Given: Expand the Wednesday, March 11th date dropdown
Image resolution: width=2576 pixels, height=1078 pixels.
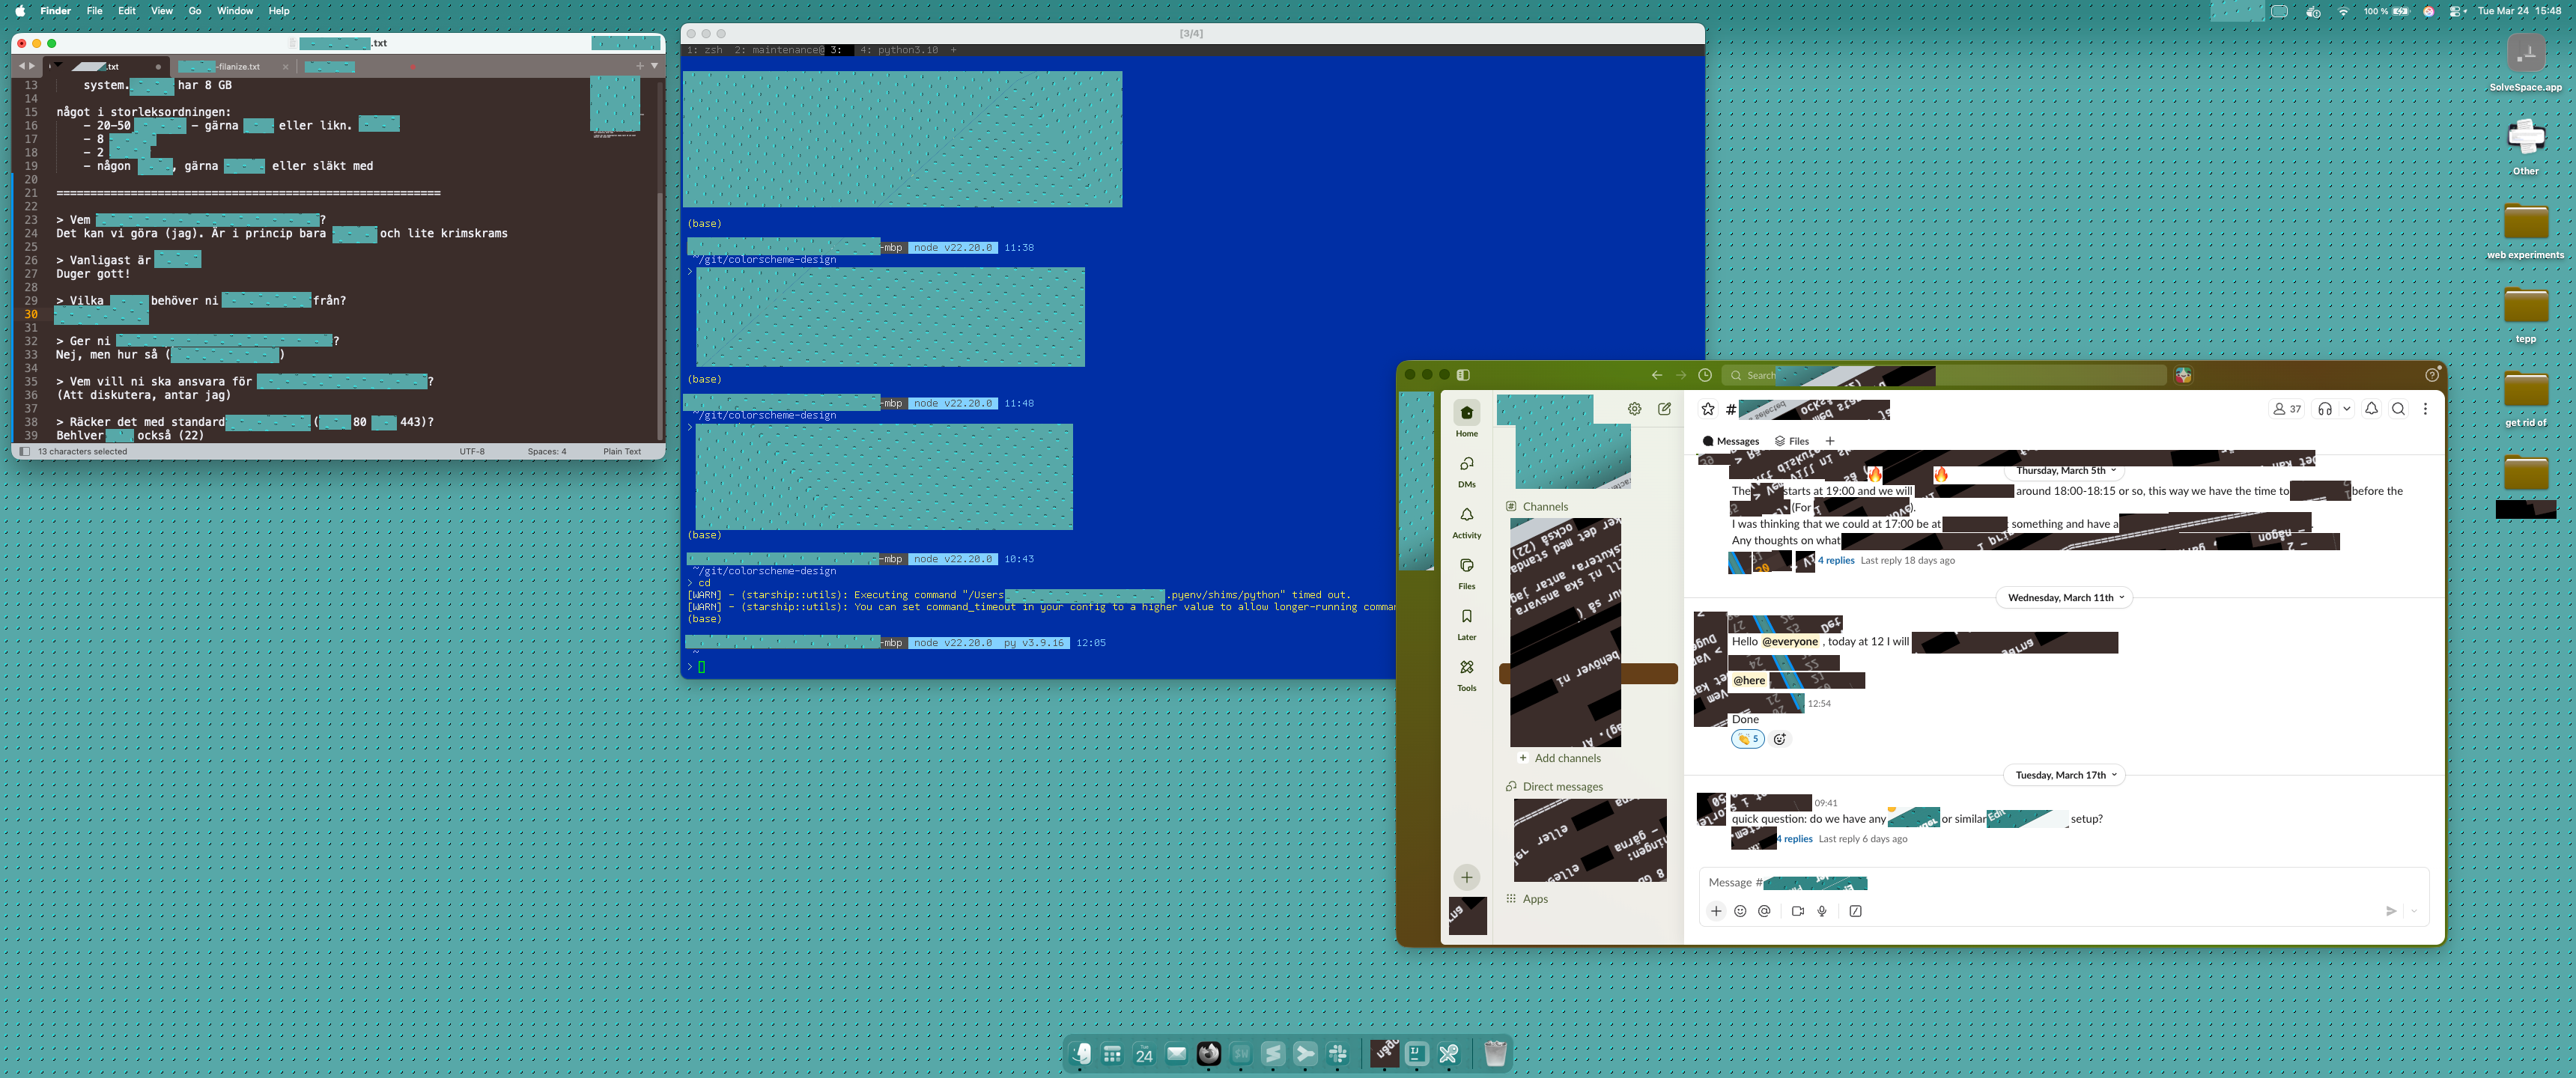Looking at the screenshot, I should point(2065,598).
